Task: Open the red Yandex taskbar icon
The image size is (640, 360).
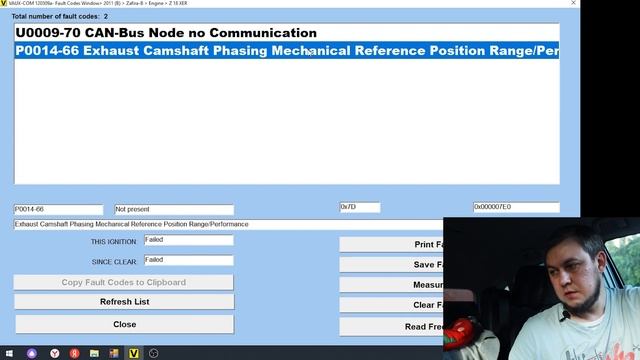Action: [74, 353]
